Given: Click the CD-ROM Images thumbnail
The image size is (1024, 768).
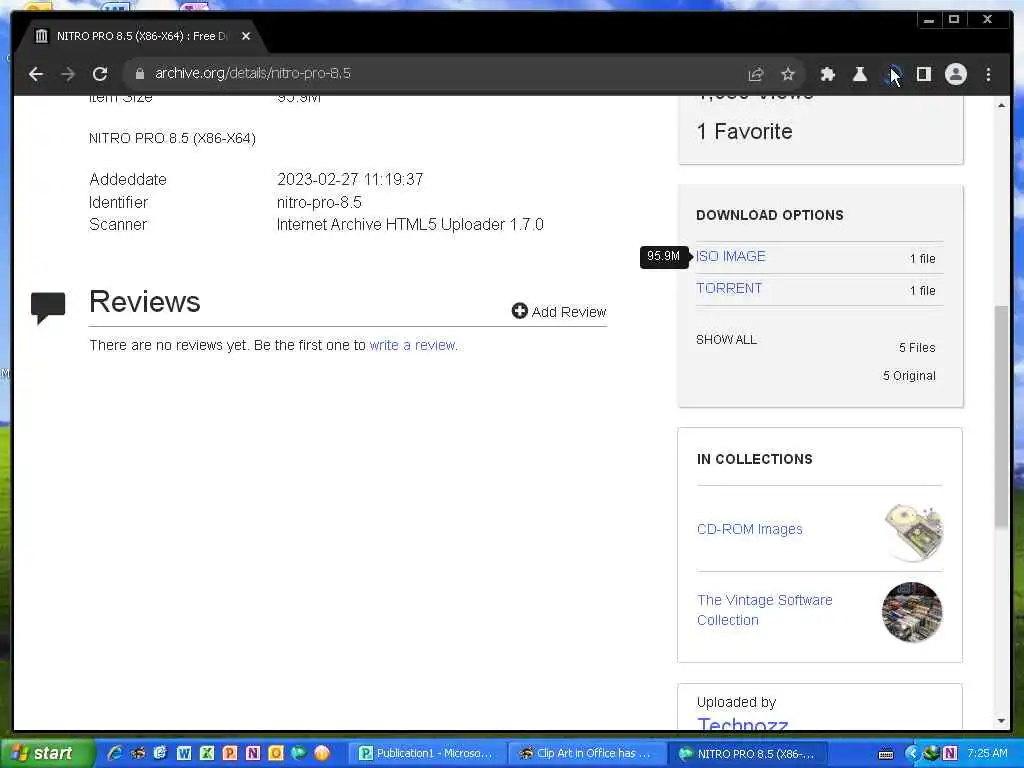Looking at the screenshot, I should tap(913, 532).
